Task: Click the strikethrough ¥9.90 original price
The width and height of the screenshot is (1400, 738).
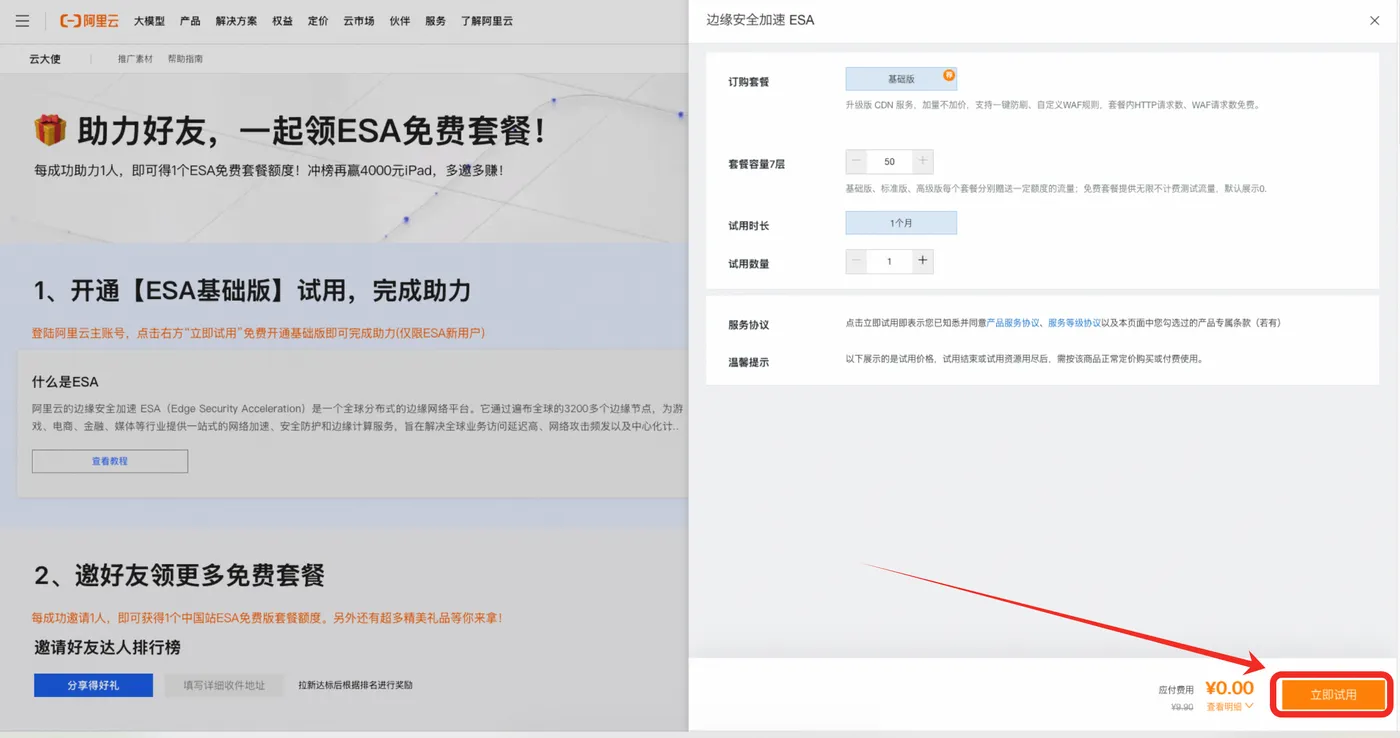Action: click(1182, 707)
